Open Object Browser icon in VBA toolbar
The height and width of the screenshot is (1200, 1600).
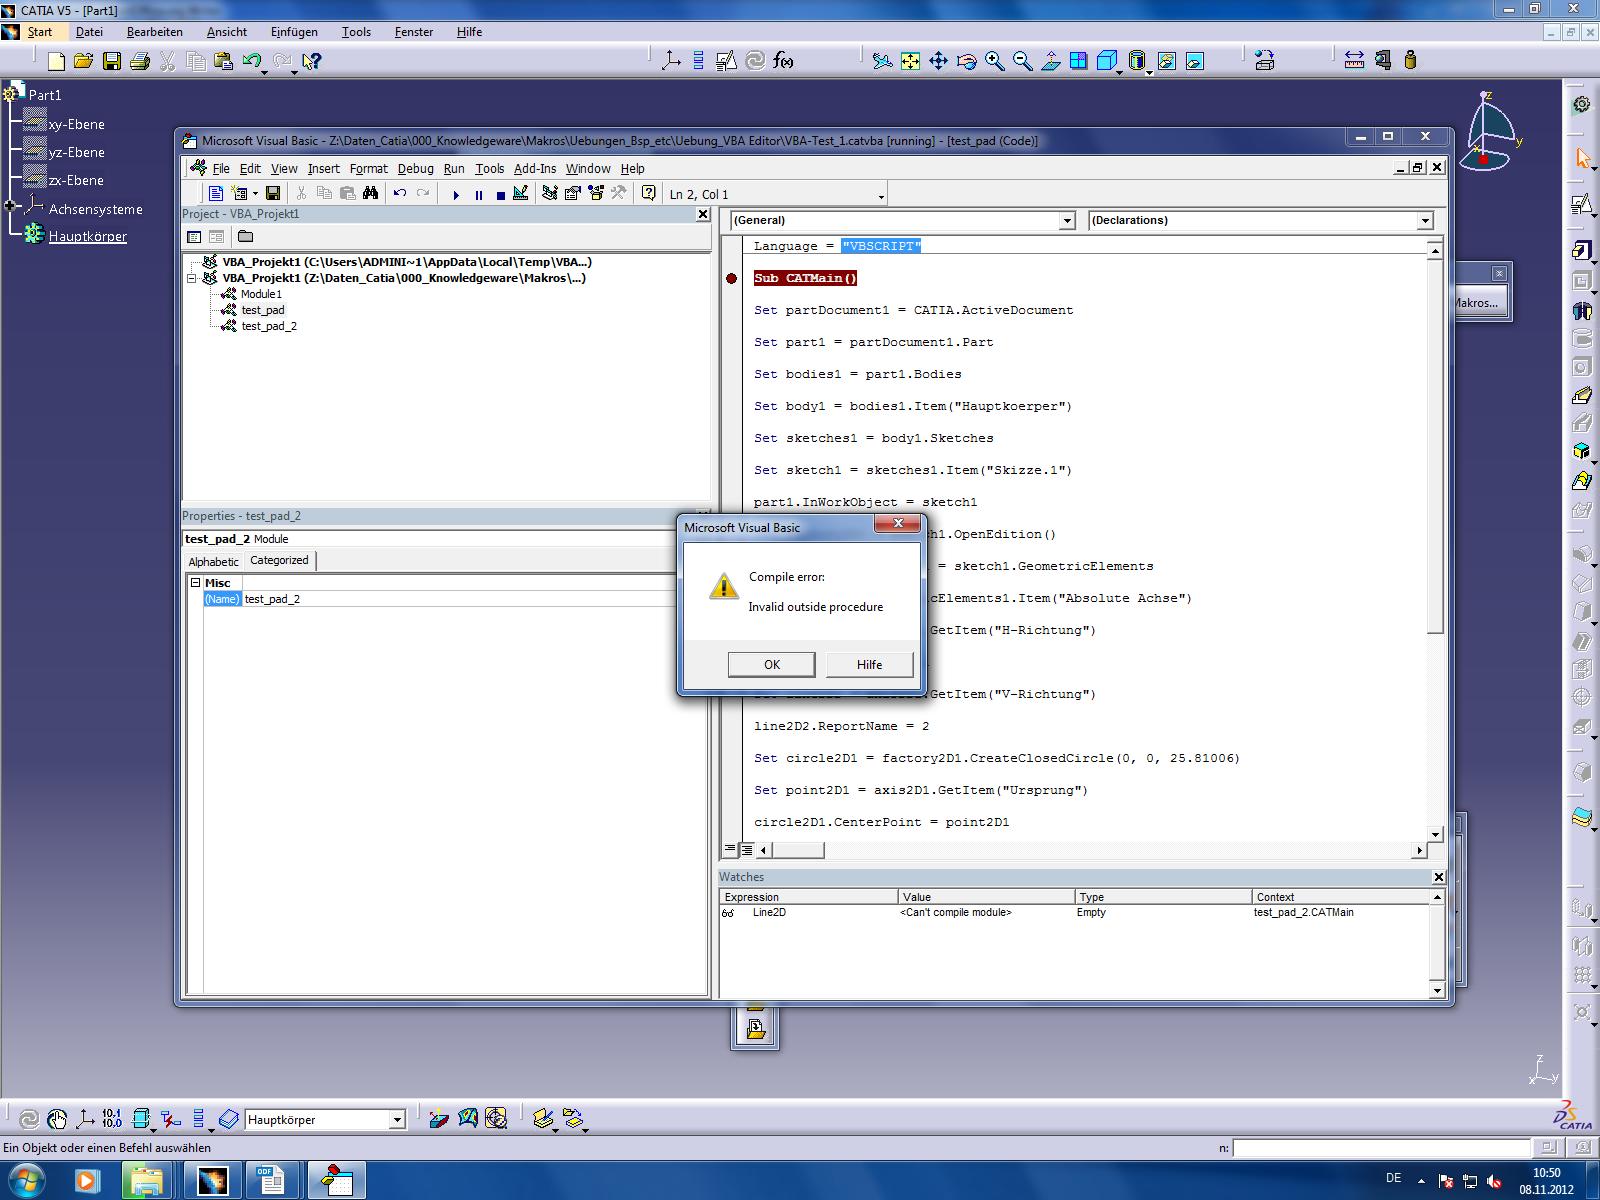(595, 193)
